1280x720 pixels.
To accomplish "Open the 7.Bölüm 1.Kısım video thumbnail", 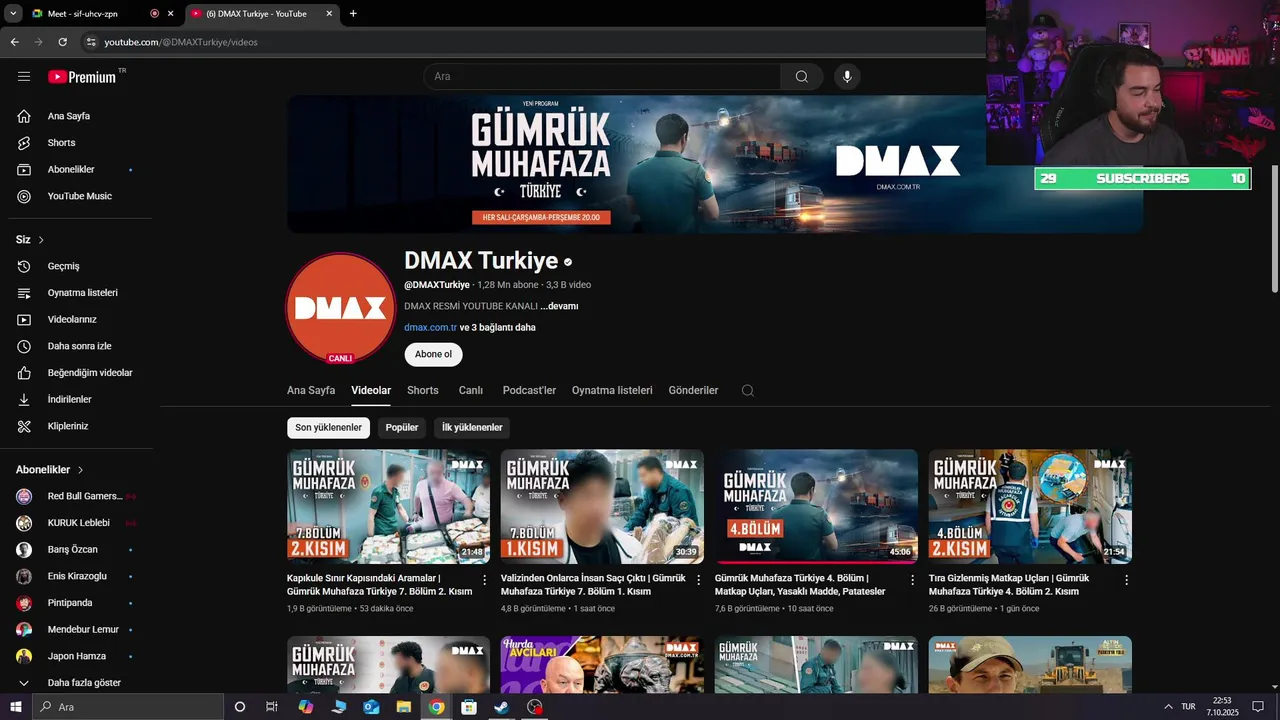I will pos(602,507).
